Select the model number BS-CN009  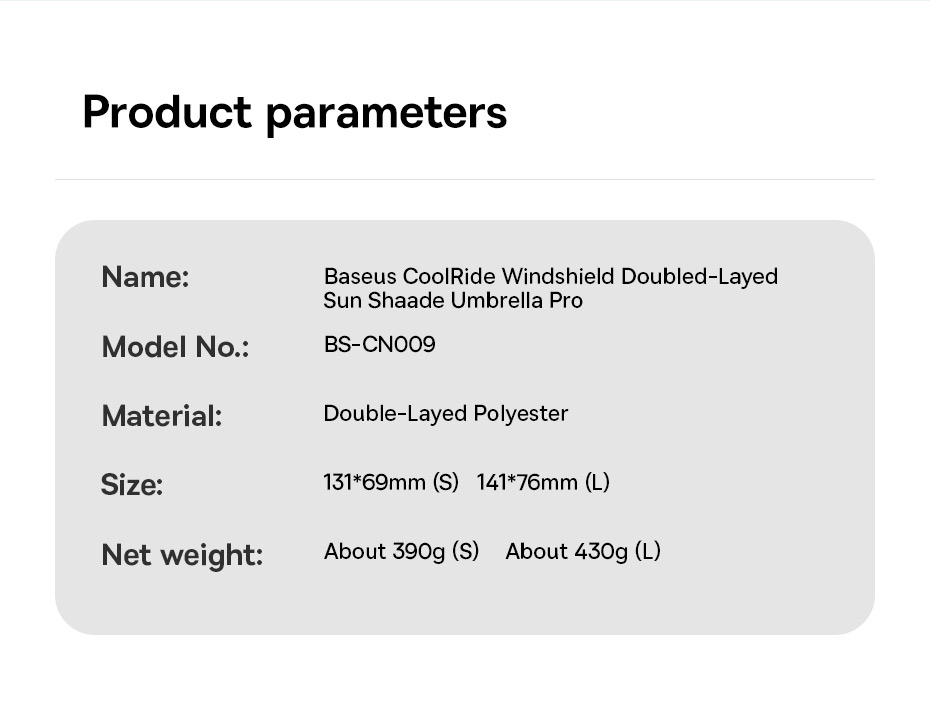[x=380, y=345]
